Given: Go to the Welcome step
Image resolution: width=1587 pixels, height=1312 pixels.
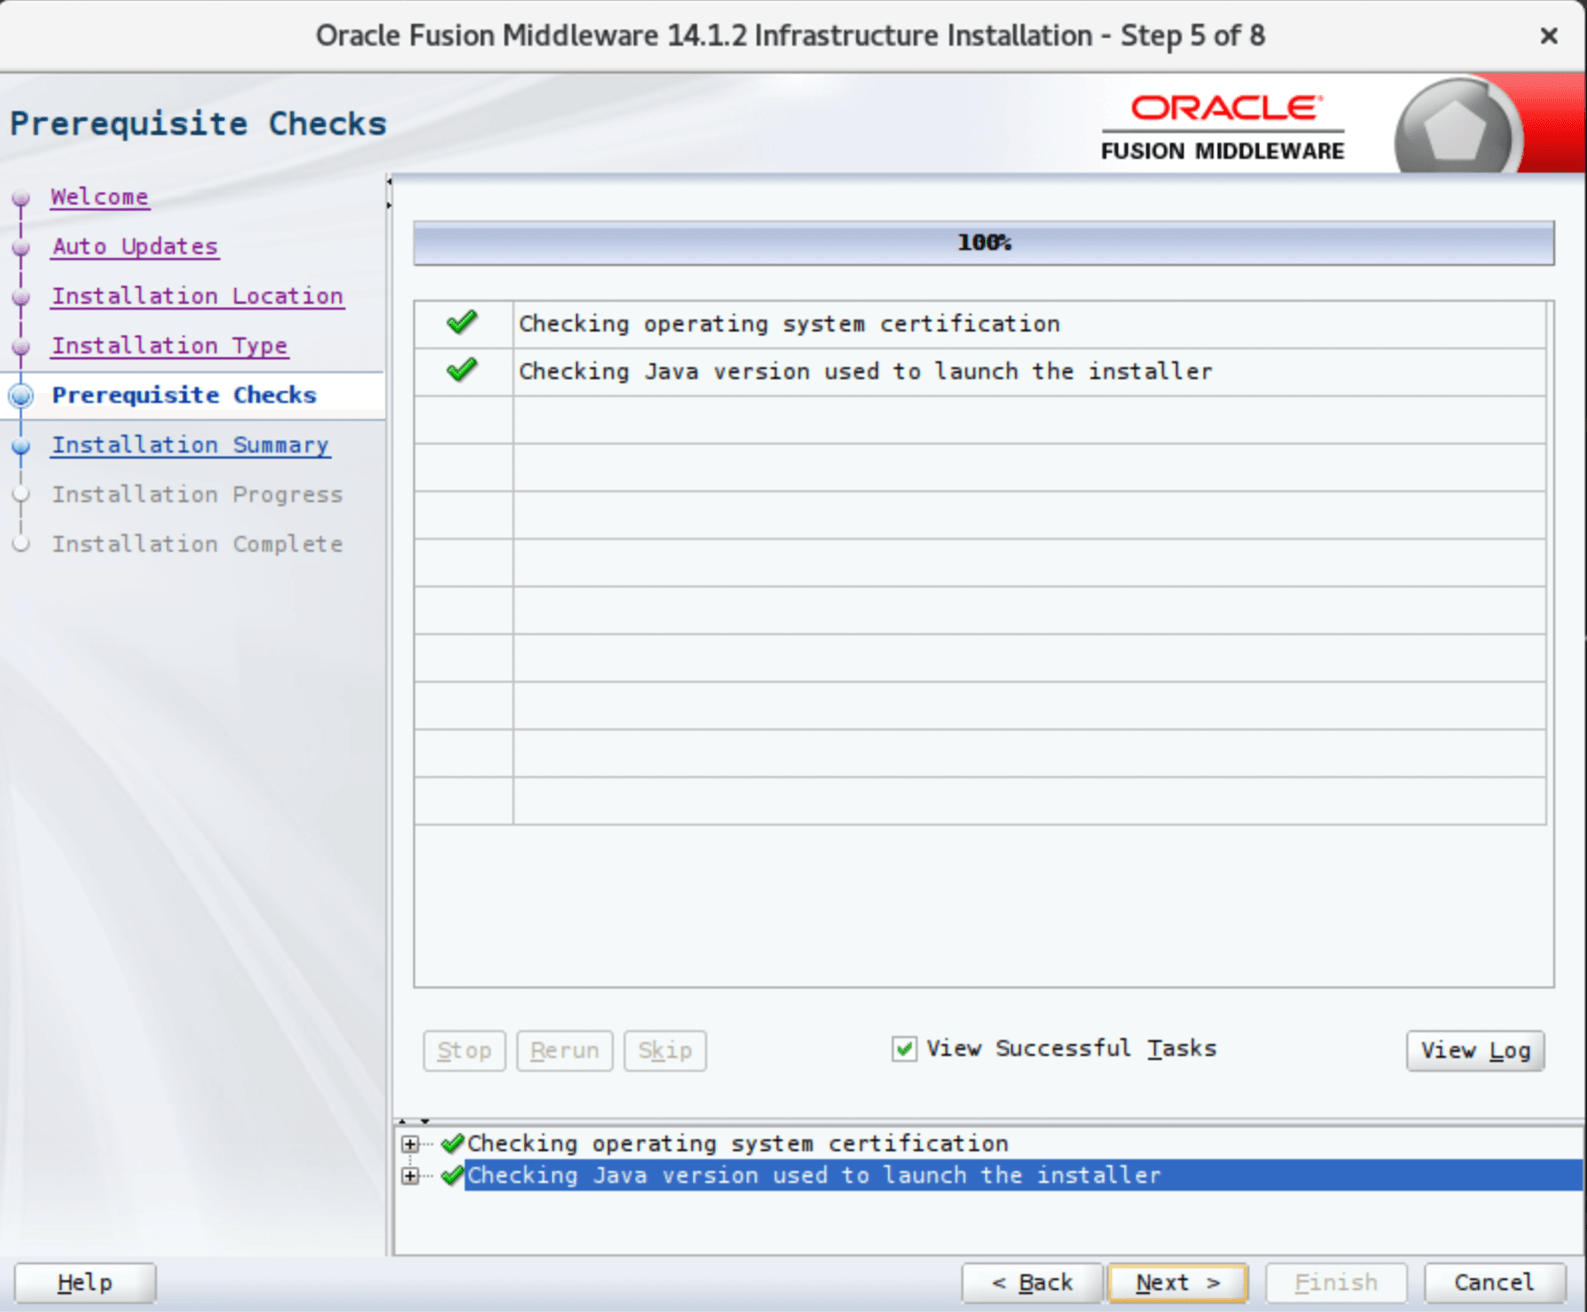Looking at the screenshot, I should pos(100,197).
